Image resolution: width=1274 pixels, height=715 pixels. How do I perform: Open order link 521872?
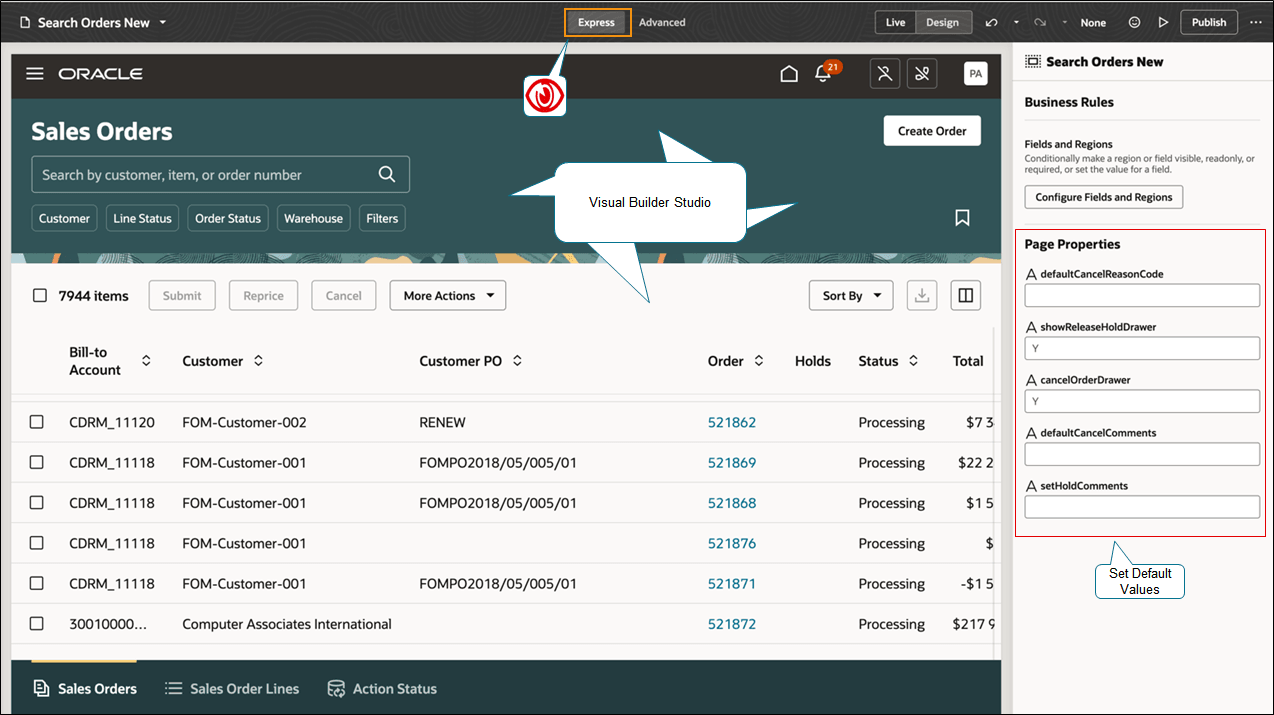[x=732, y=624]
